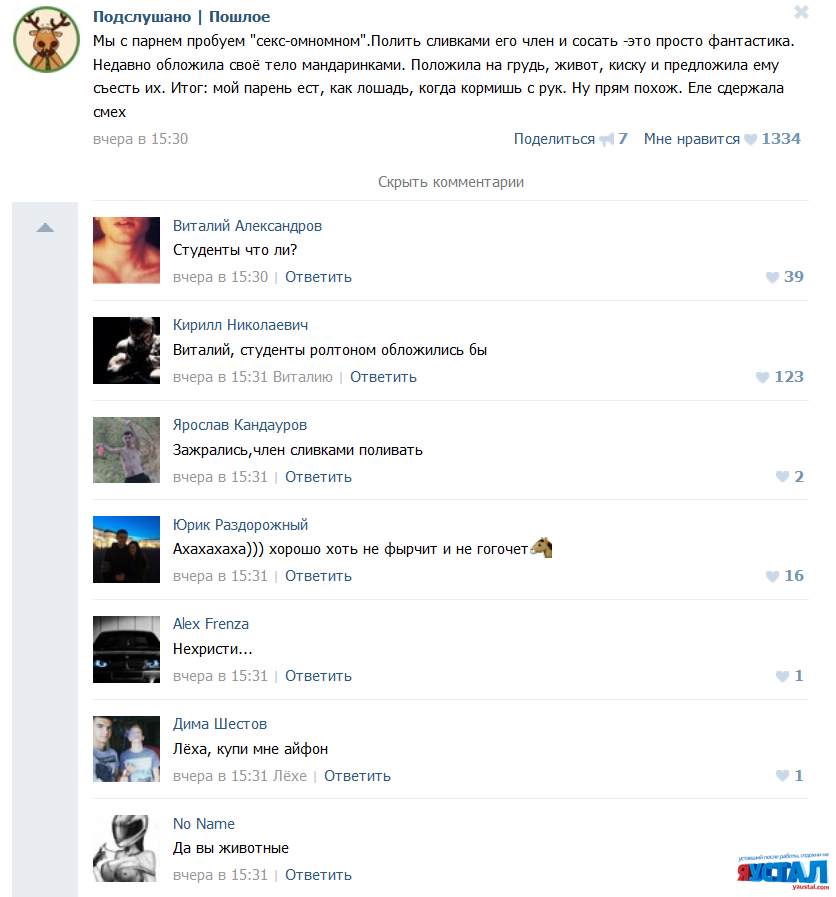Open Alex Frenza's profile name
The height and width of the screenshot is (897, 836).
click(x=211, y=624)
